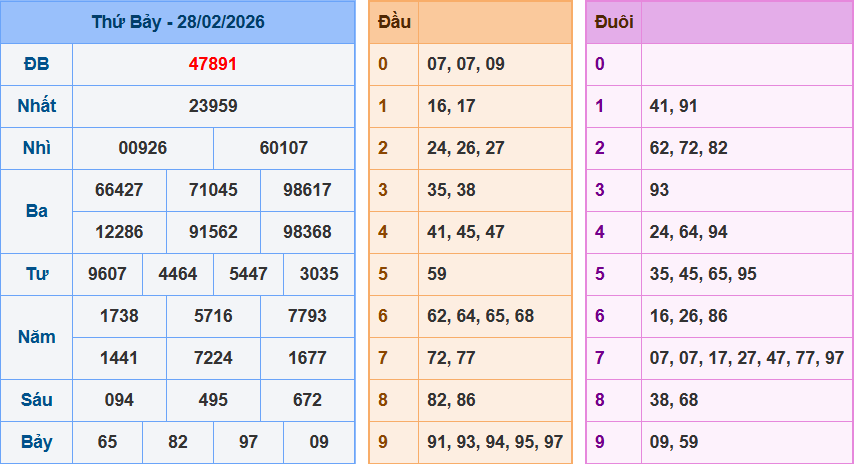Click fifth prize number 7793
Viewport: 854px width, 466px height.
tap(307, 316)
